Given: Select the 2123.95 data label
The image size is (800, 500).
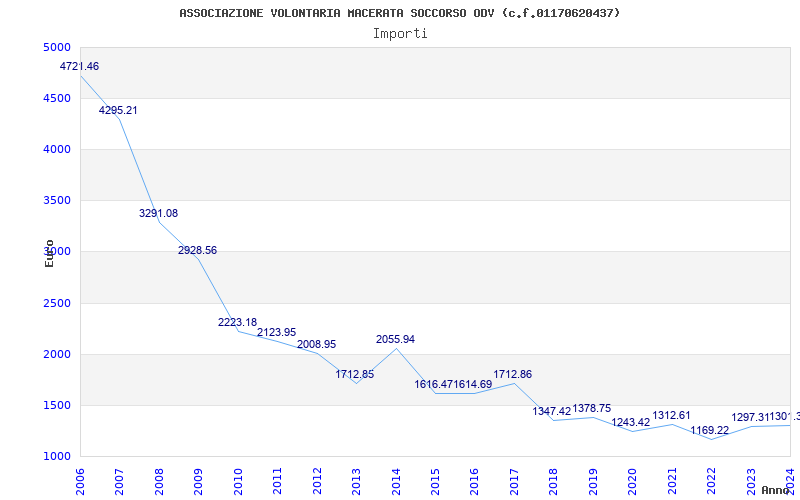Looking at the screenshot, I should pyautogui.click(x=276, y=333).
